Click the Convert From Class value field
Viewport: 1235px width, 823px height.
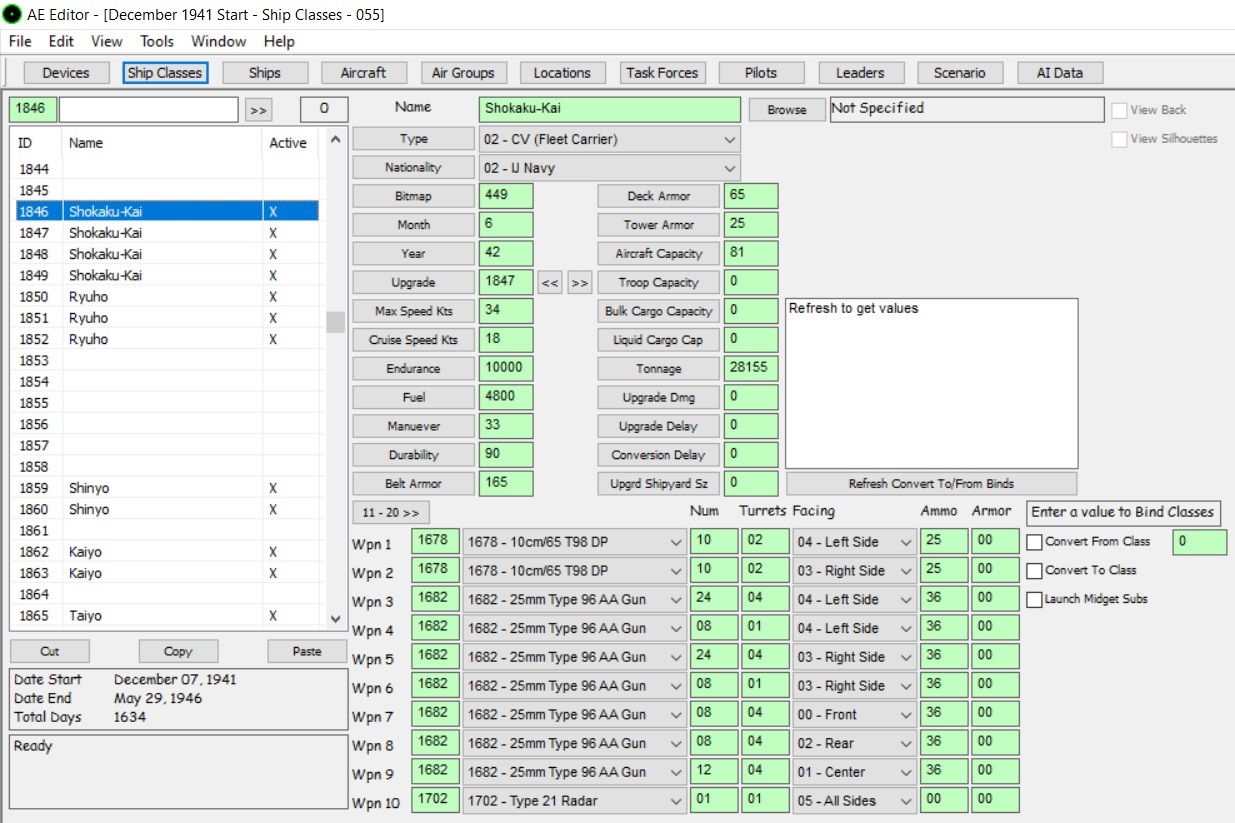(x=1199, y=543)
